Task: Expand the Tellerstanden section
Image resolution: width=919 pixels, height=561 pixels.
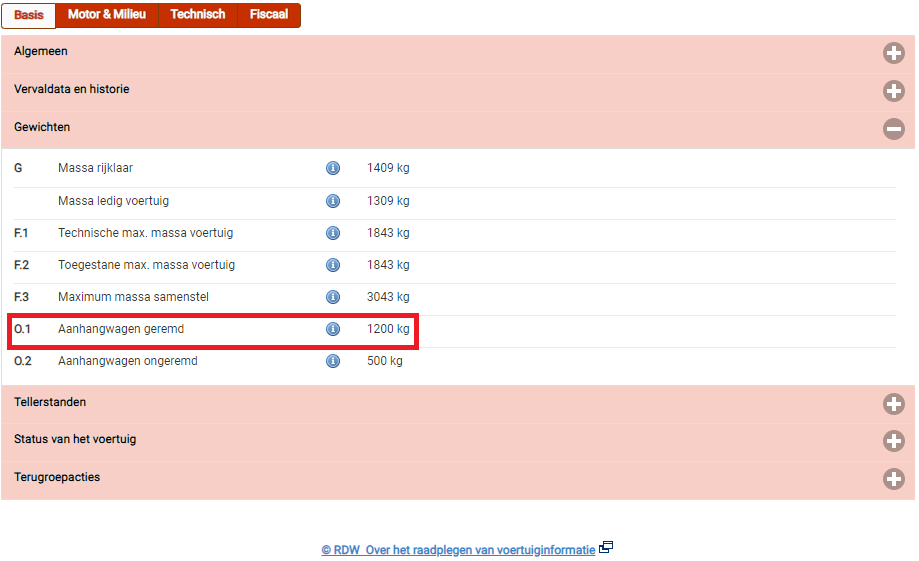Action: [x=893, y=404]
